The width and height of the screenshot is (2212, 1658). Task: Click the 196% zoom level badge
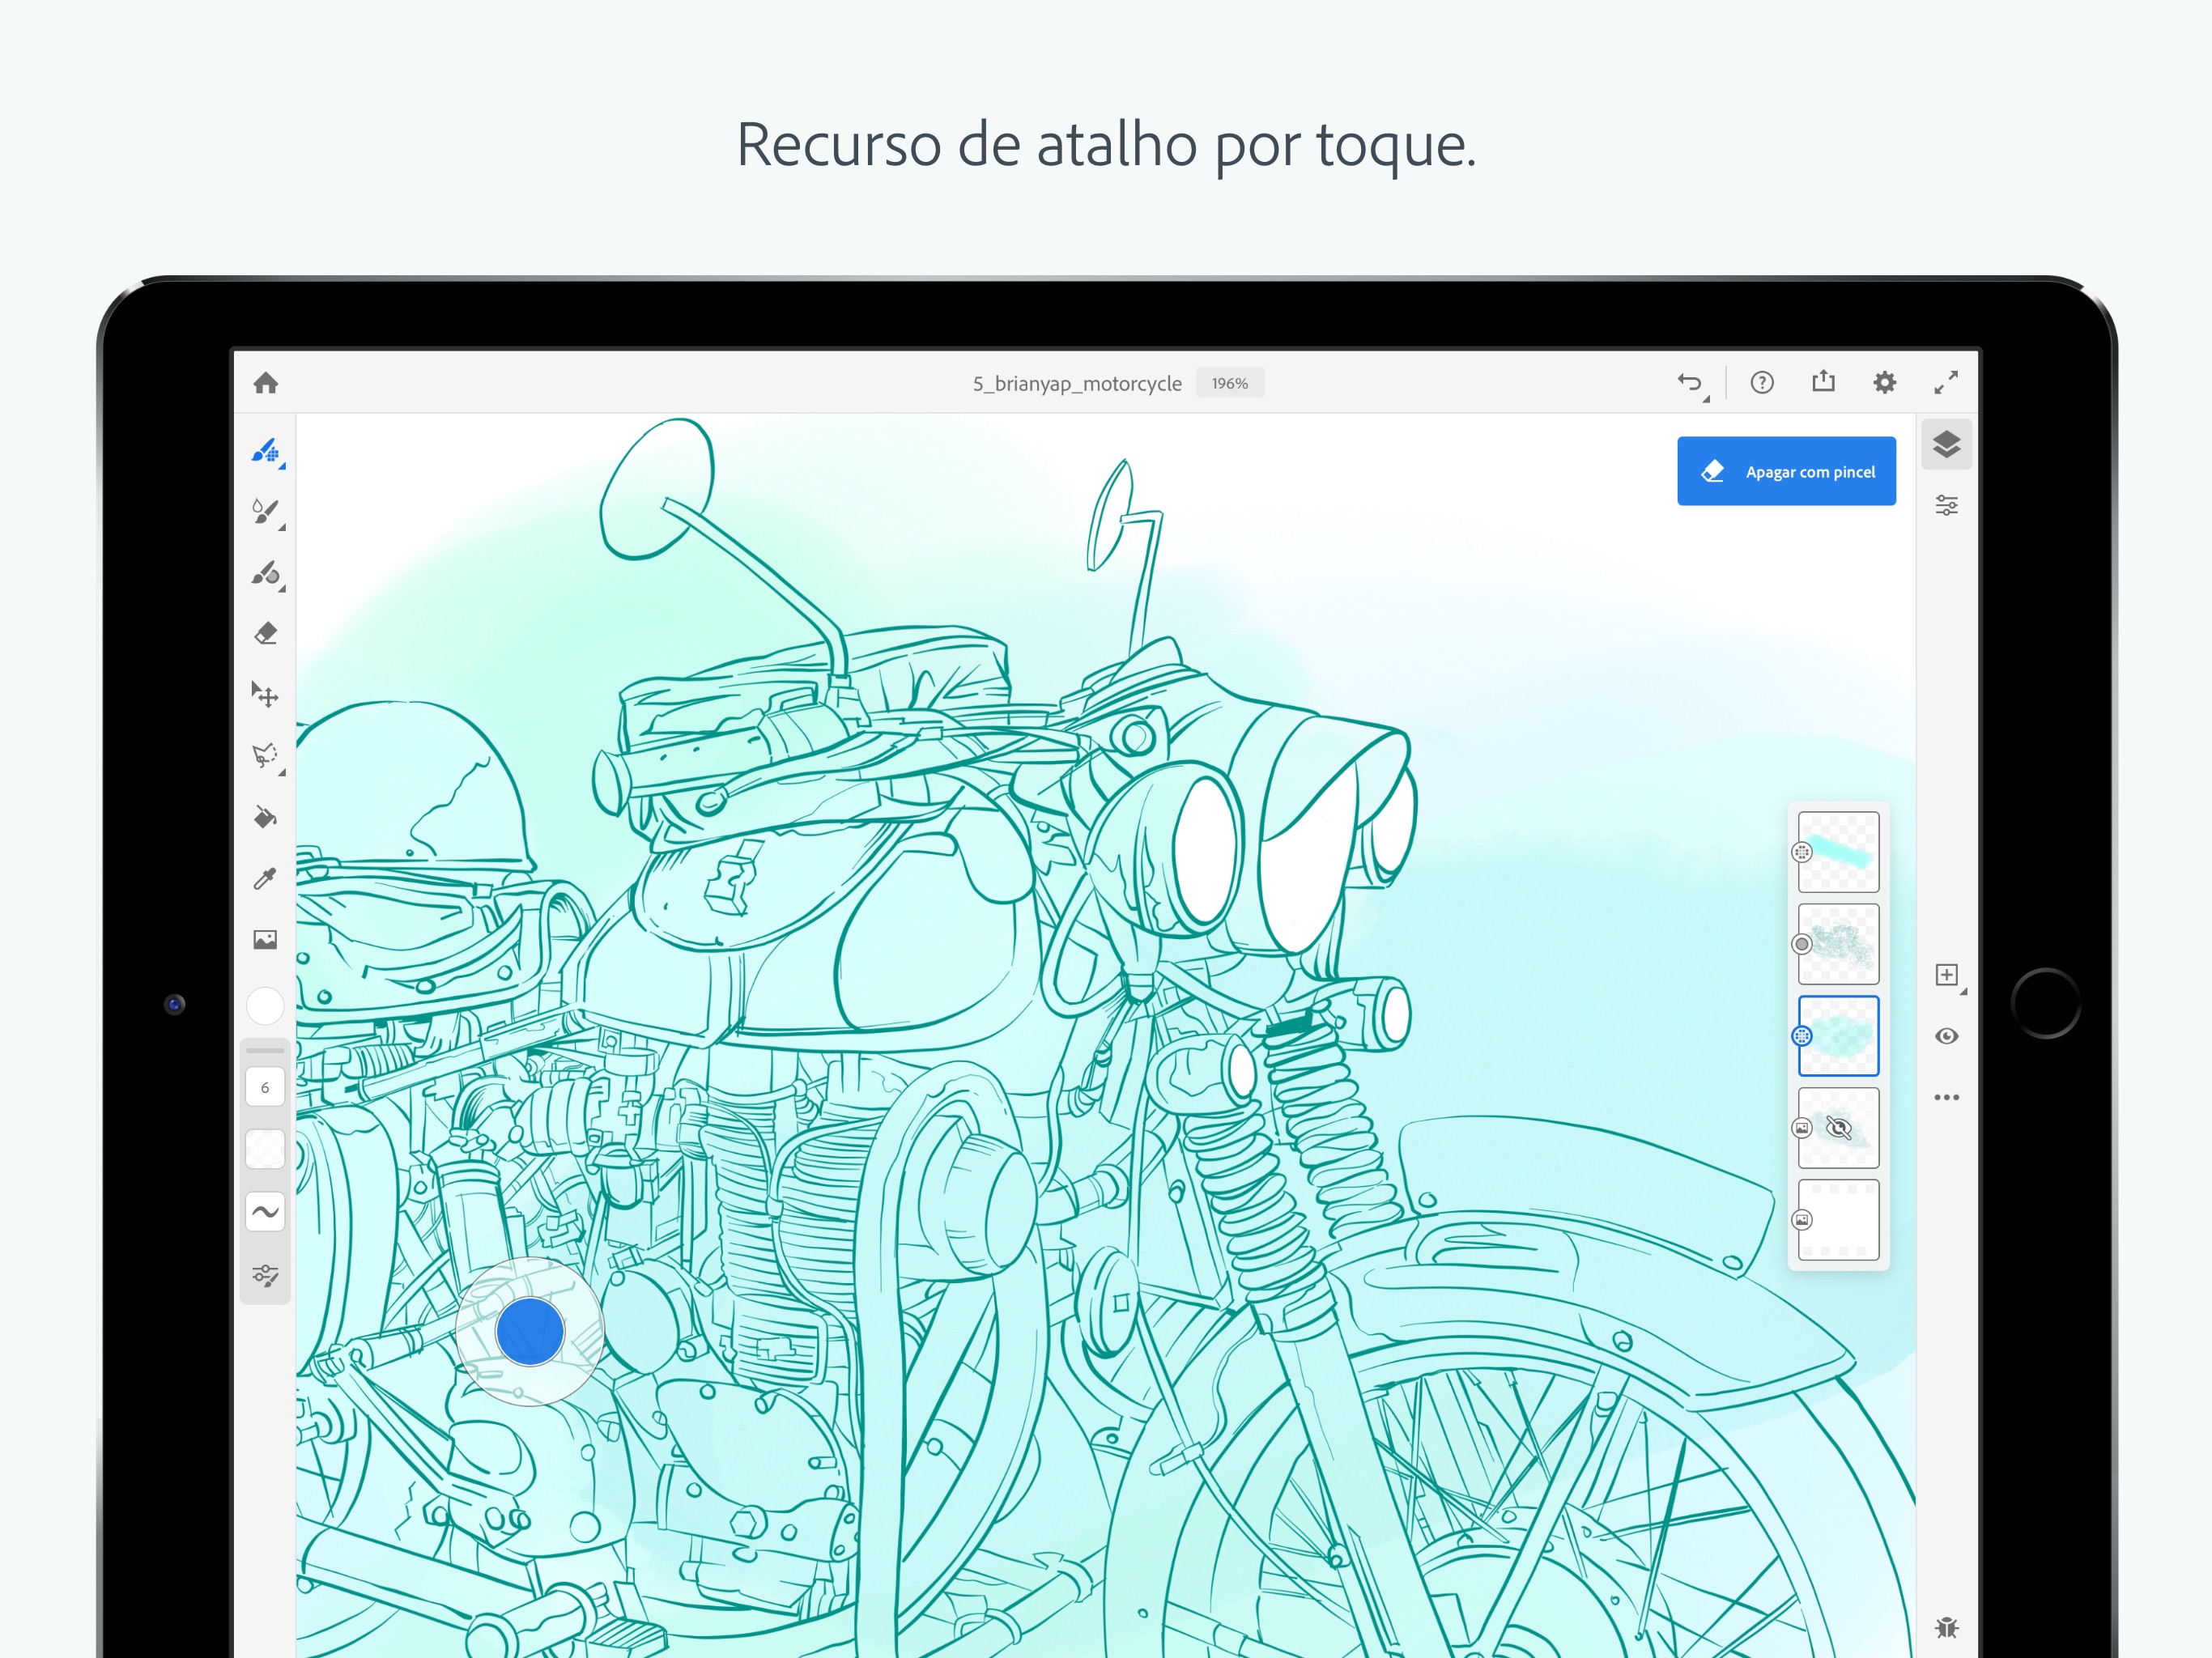tap(1230, 383)
